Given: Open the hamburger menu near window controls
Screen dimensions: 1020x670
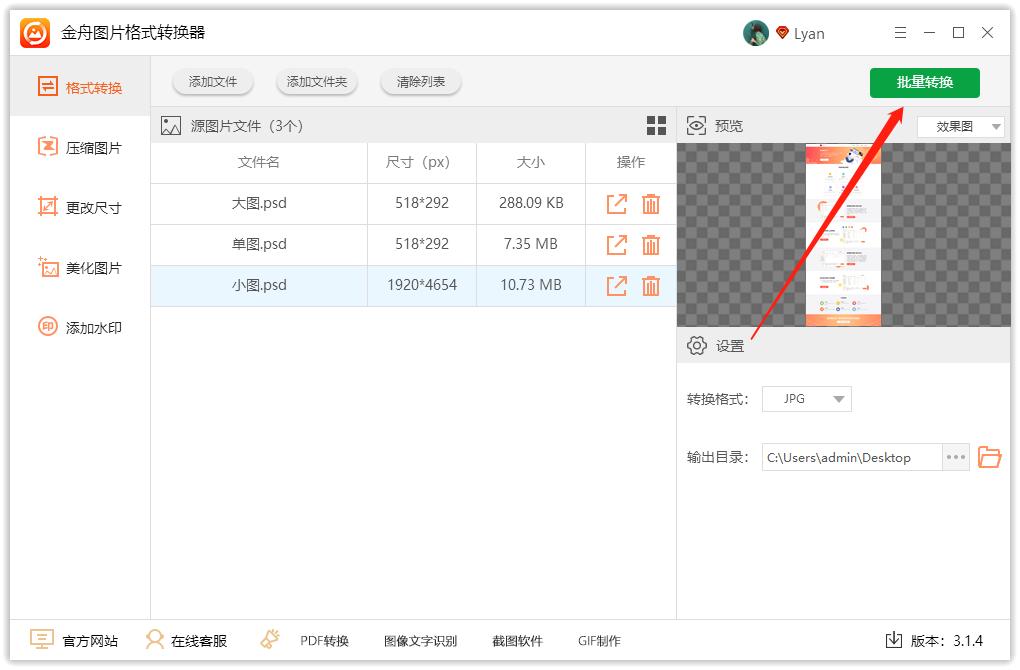Looking at the screenshot, I should [899, 32].
